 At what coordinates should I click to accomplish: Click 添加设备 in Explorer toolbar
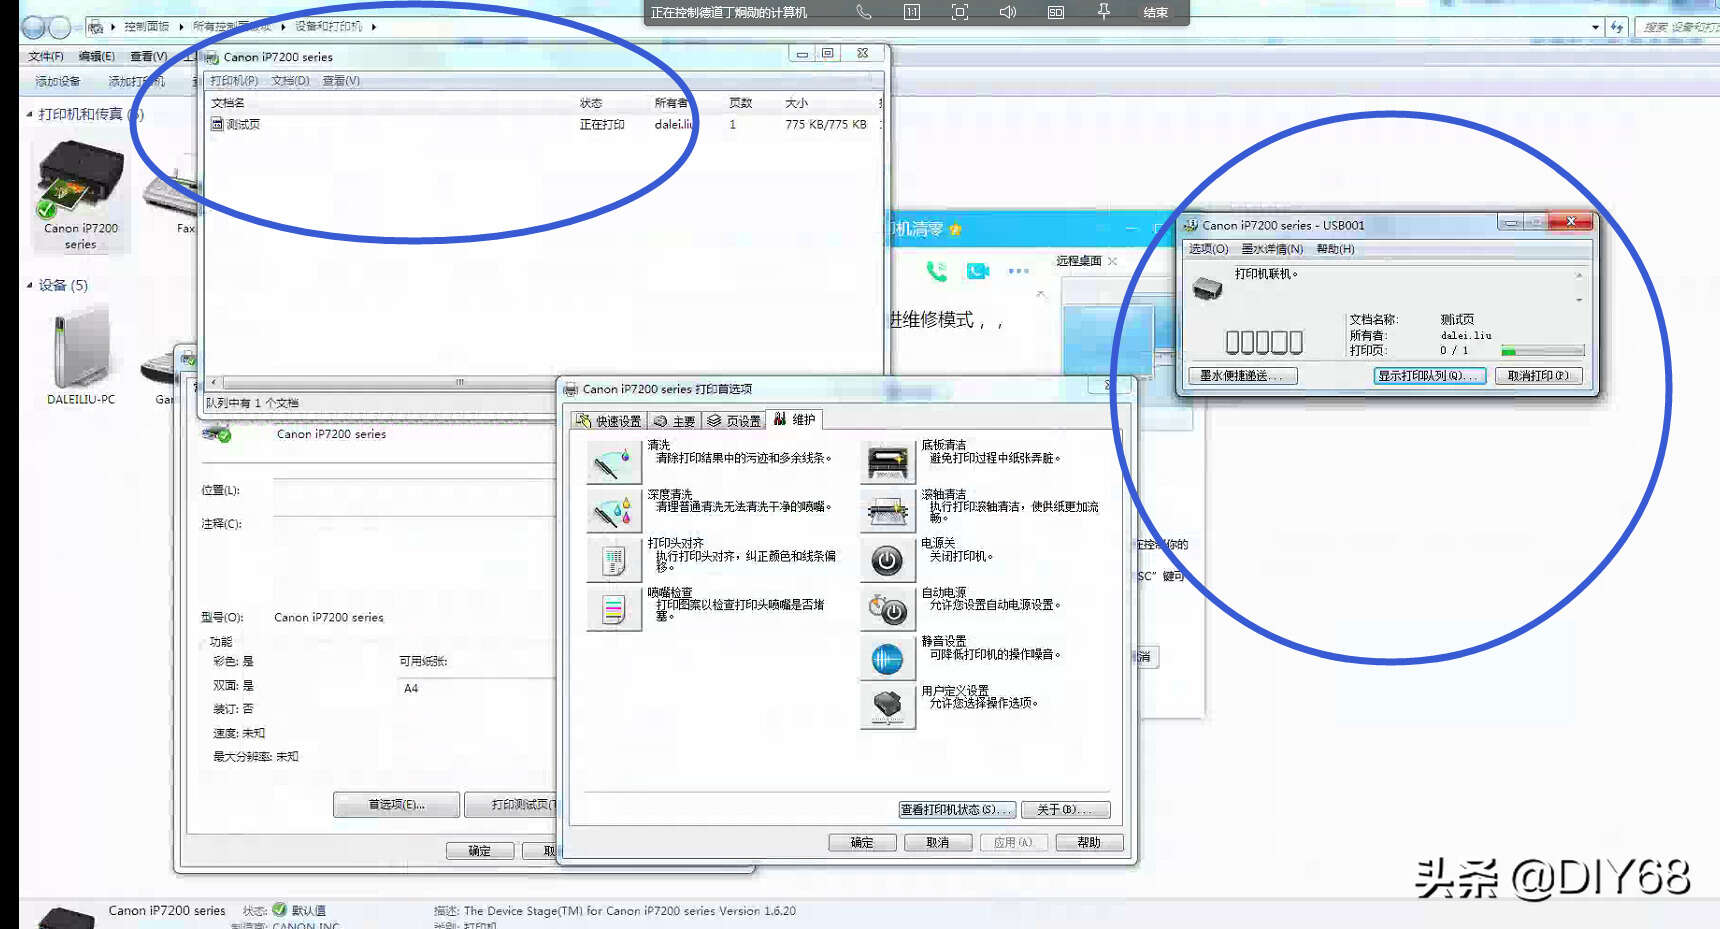pos(57,81)
